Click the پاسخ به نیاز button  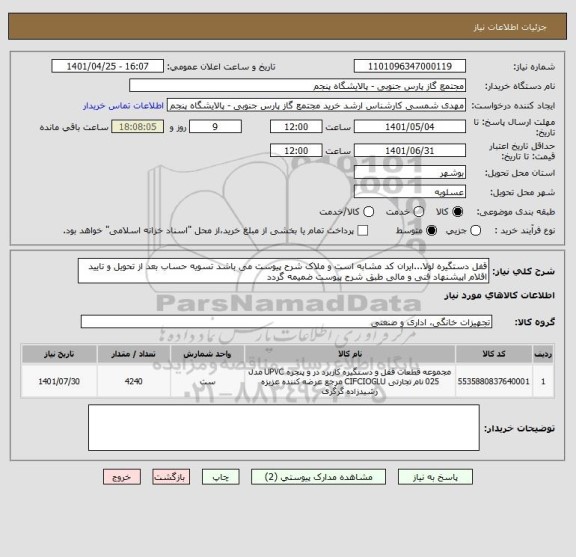pyautogui.click(x=435, y=477)
